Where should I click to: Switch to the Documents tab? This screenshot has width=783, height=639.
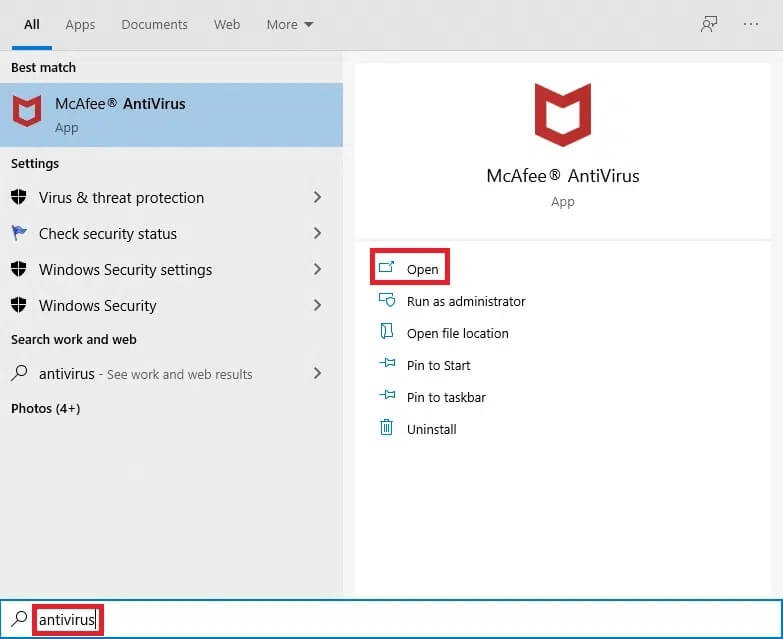[x=154, y=24]
